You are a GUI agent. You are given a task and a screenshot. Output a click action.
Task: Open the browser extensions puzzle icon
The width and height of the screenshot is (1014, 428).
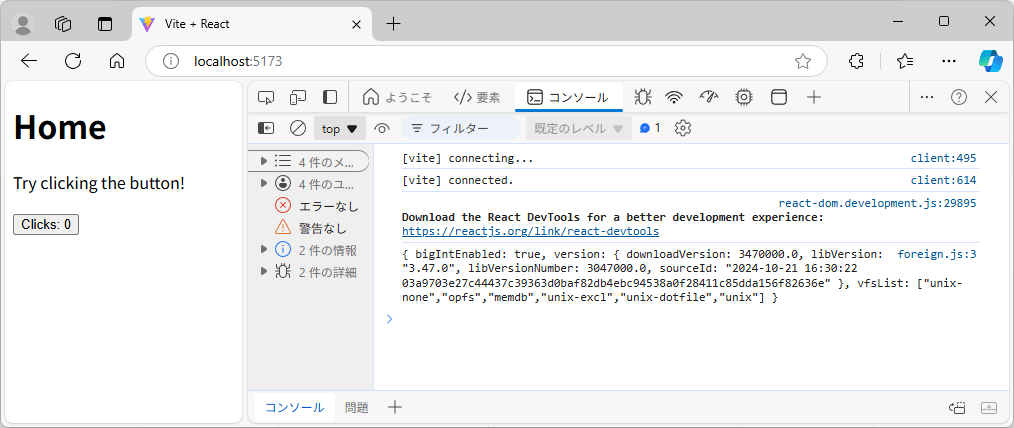click(x=856, y=61)
